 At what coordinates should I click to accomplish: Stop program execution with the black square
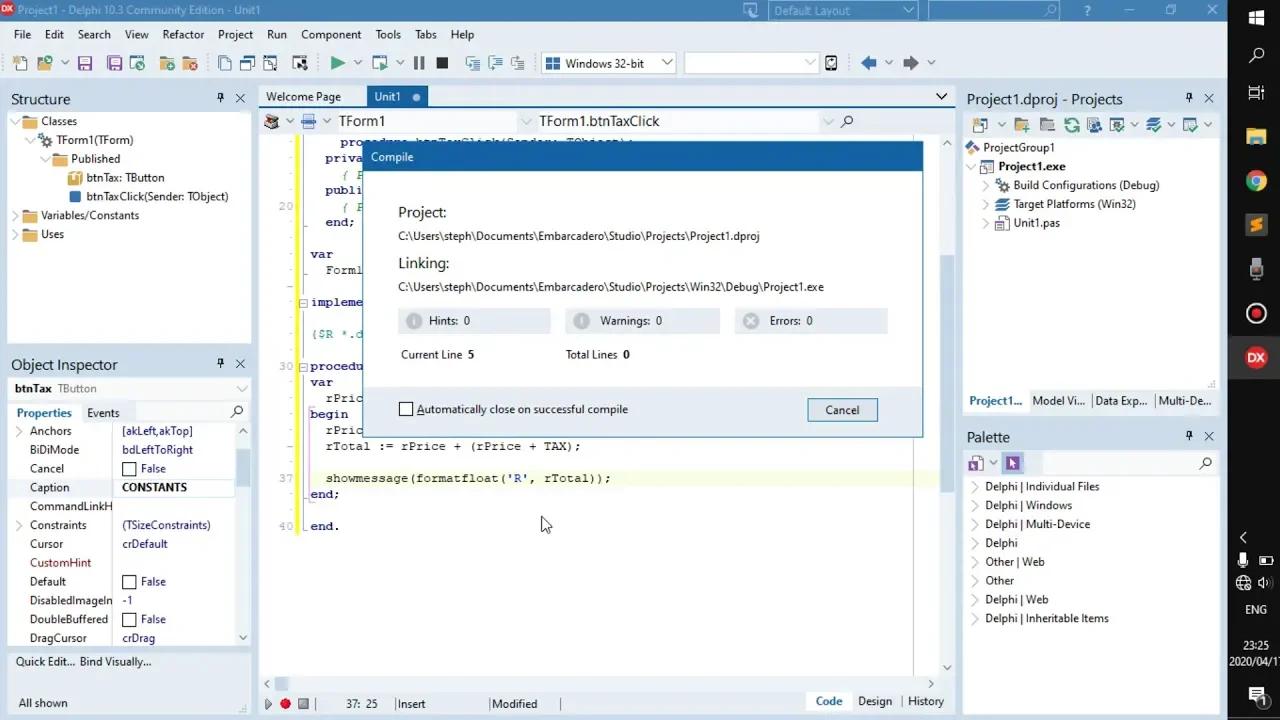442,62
